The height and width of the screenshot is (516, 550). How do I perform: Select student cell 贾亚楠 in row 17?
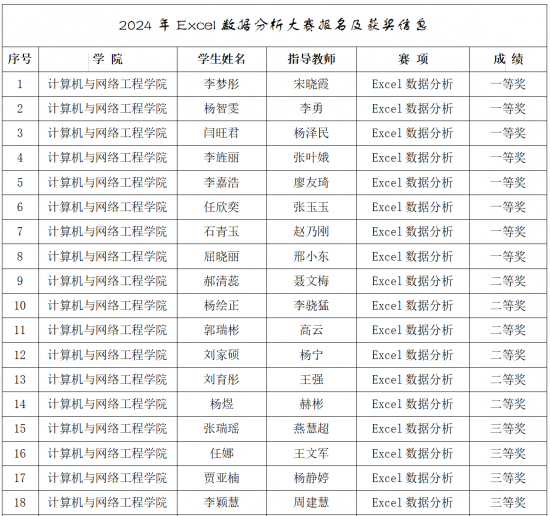222,478
